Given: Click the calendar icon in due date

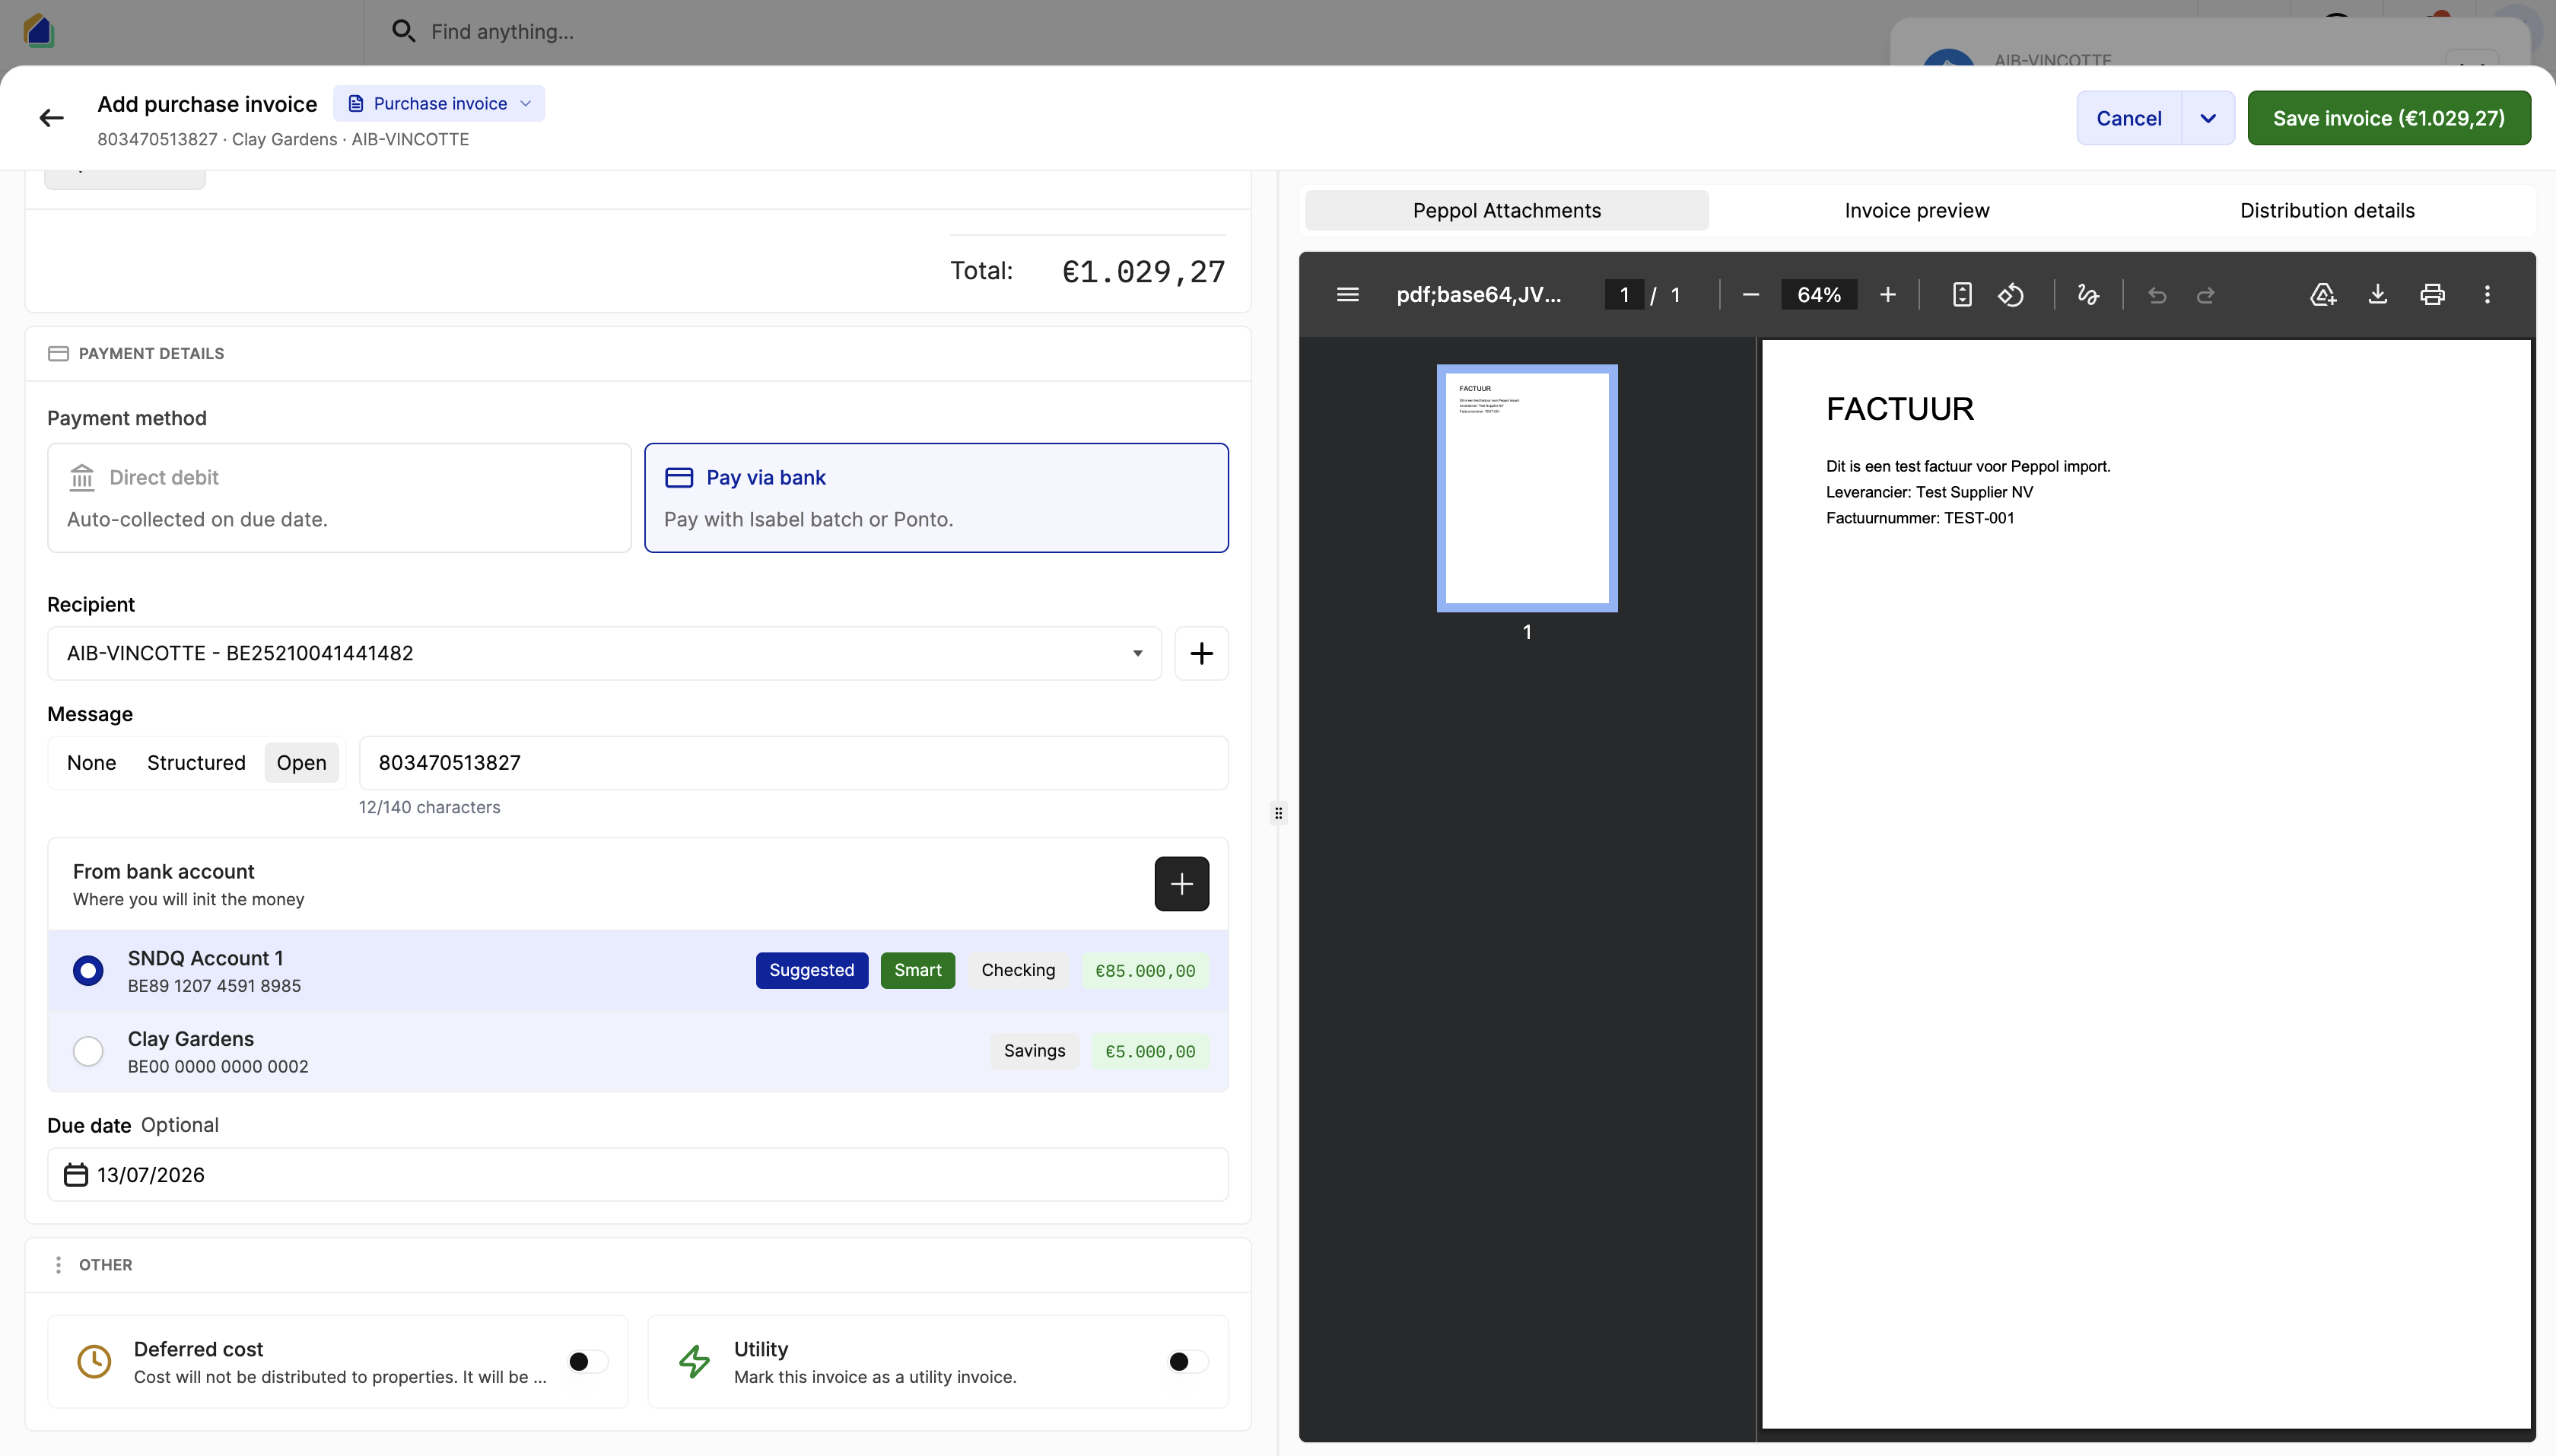Looking at the screenshot, I should point(76,1175).
